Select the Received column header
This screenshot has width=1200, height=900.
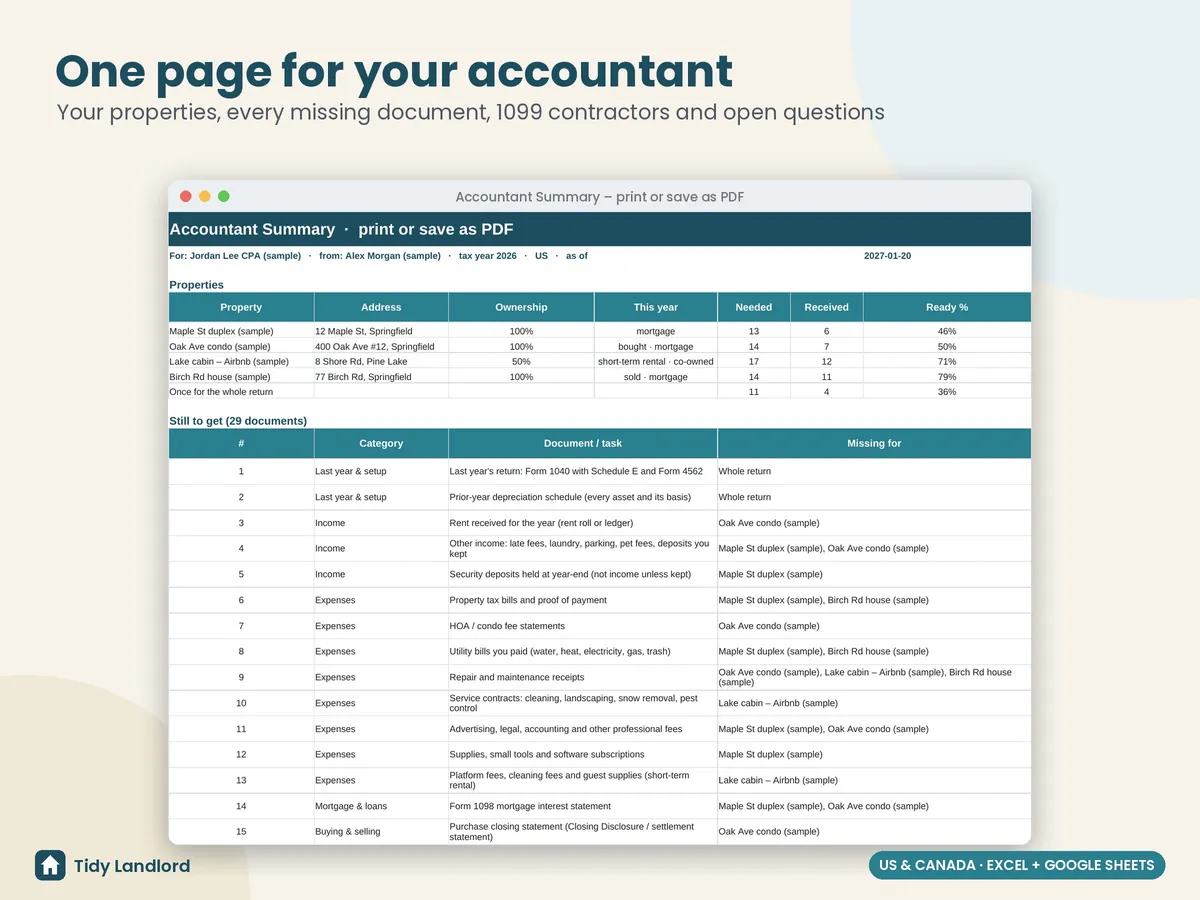tap(827, 307)
